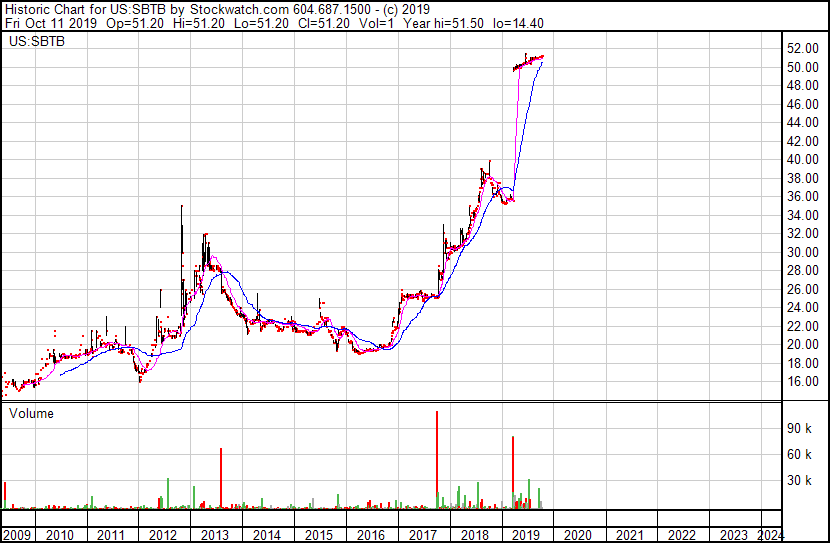
Task: Click the 'Op=51.20' open price value
Action: [135, 23]
